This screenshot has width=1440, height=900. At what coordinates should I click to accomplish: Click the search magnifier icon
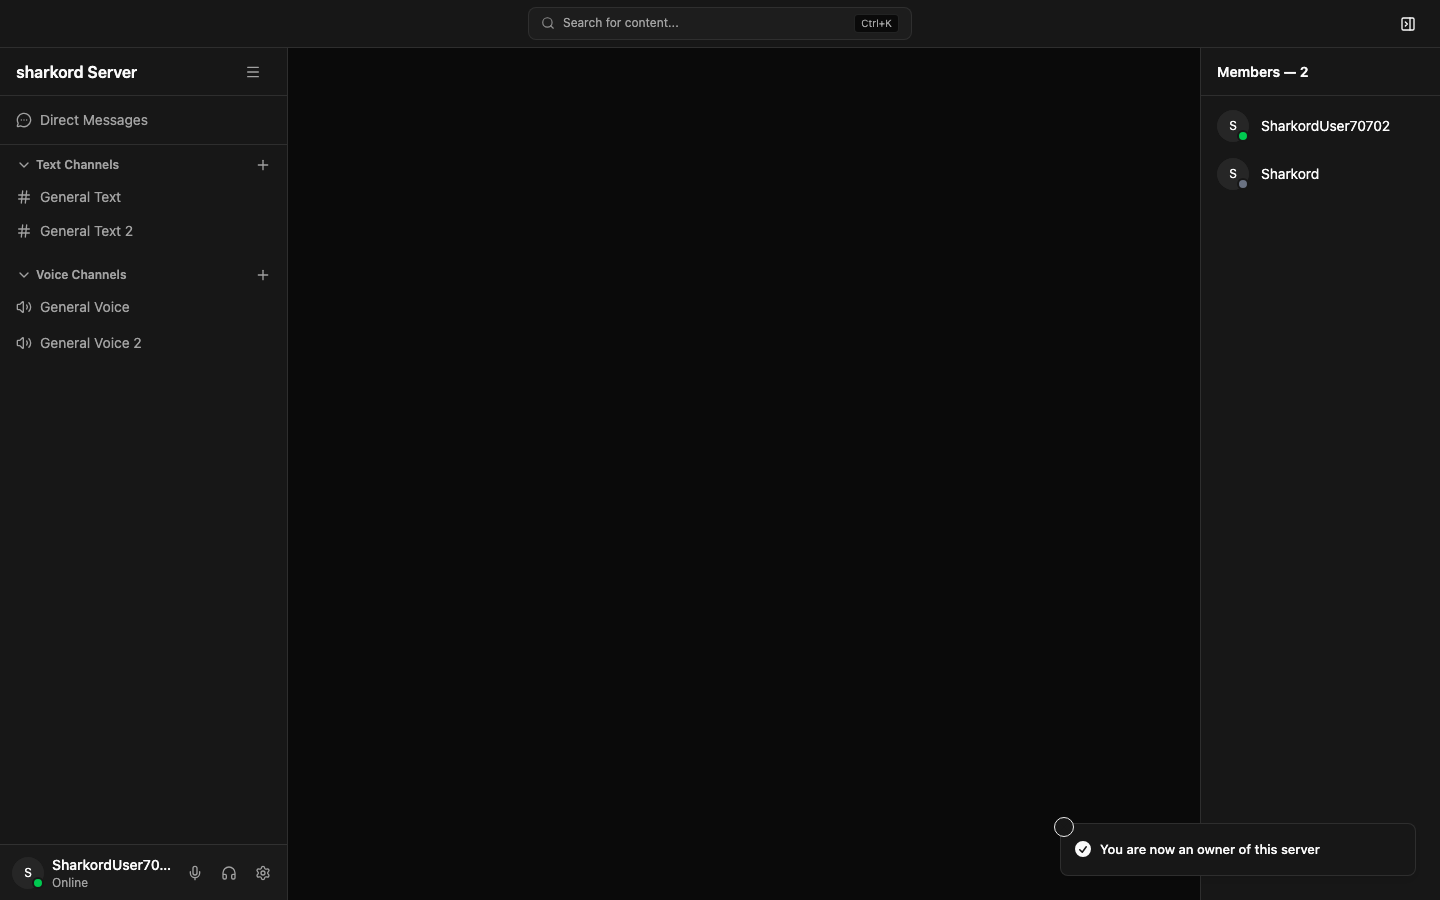point(548,23)
